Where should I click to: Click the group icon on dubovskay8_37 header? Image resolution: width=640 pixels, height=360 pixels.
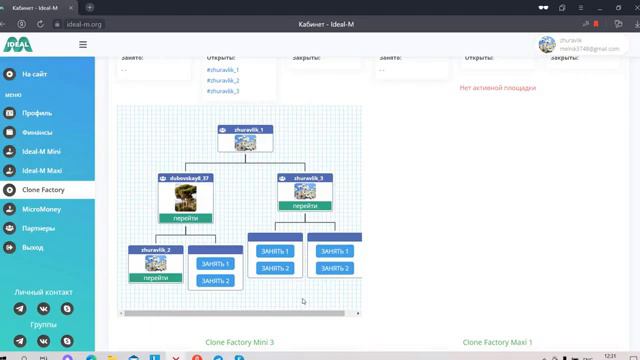(163, 178)
